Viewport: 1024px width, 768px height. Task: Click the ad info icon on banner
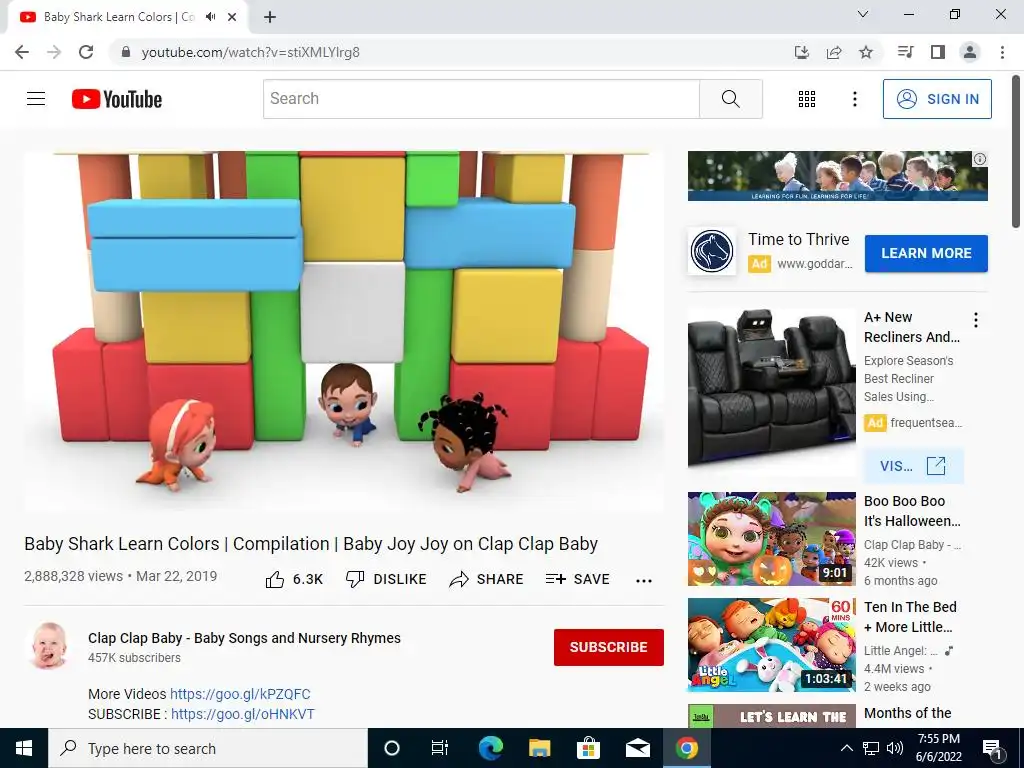point(980,159)
